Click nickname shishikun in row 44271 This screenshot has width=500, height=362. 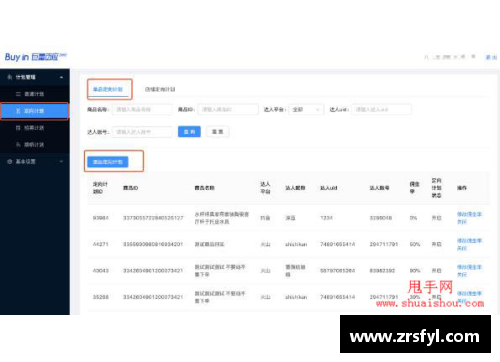click(x=296, y=244)
